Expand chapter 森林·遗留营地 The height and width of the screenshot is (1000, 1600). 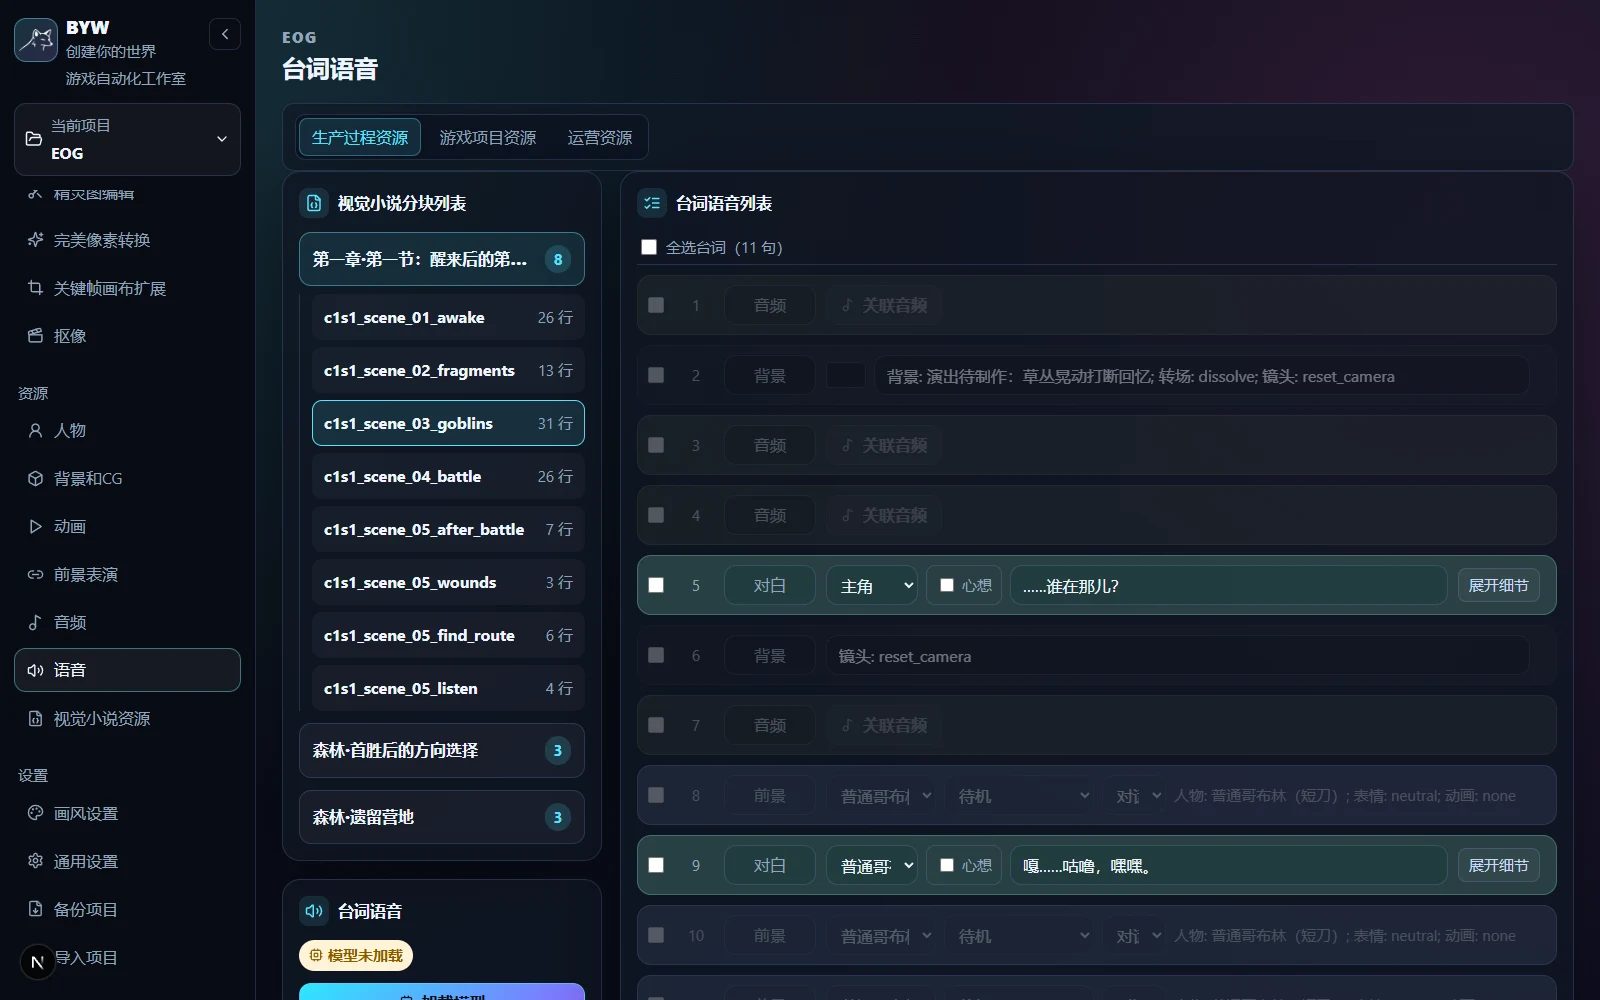tap(441, 817)
